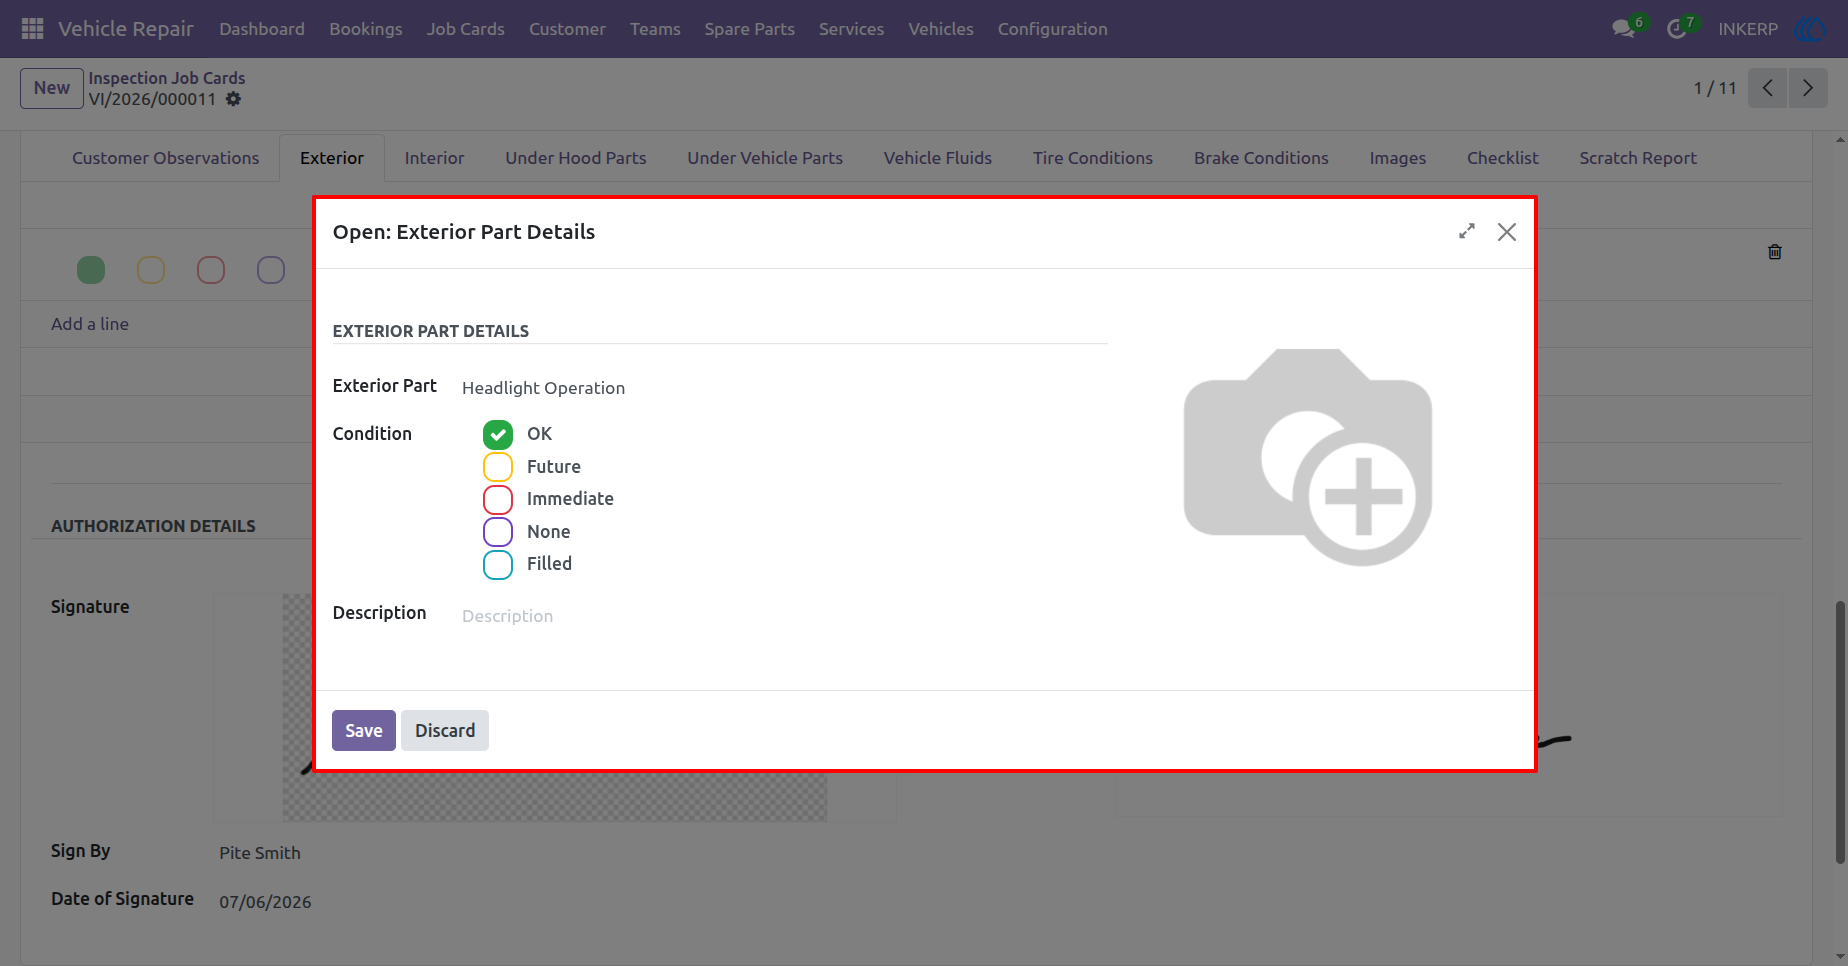Open the Vehicles menu

tap(941, 29)
